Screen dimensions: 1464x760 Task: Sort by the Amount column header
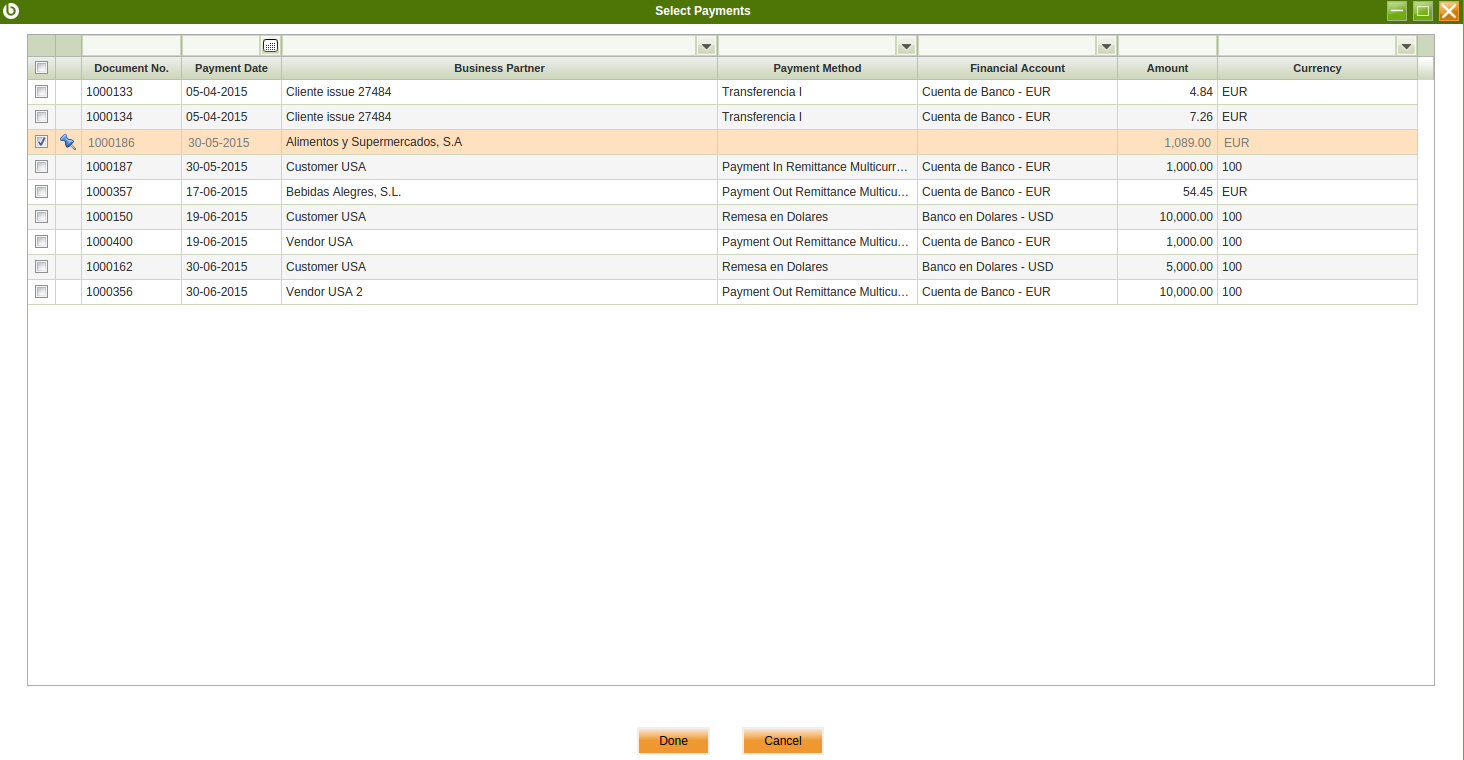click(1167, 68)
